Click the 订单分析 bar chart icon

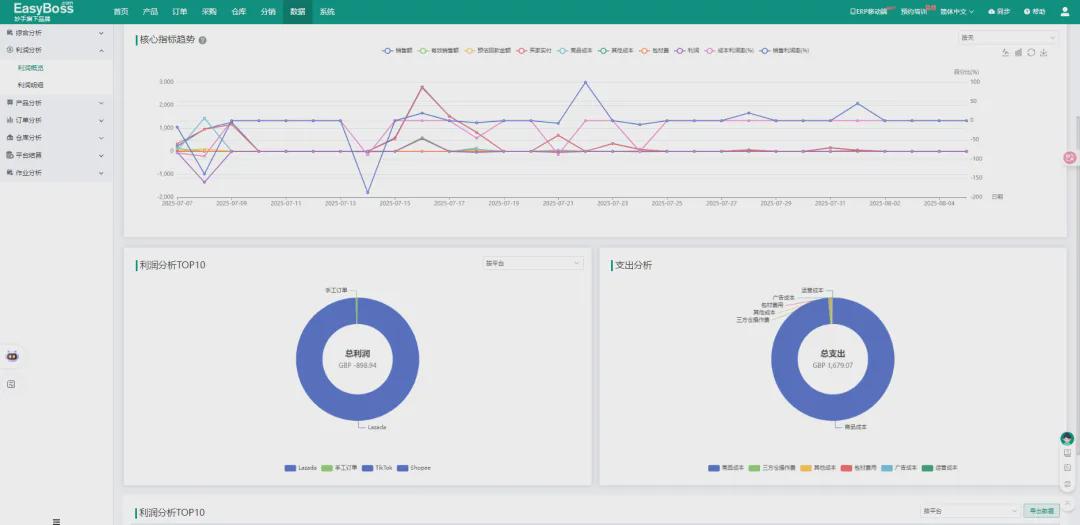point(10,120)
